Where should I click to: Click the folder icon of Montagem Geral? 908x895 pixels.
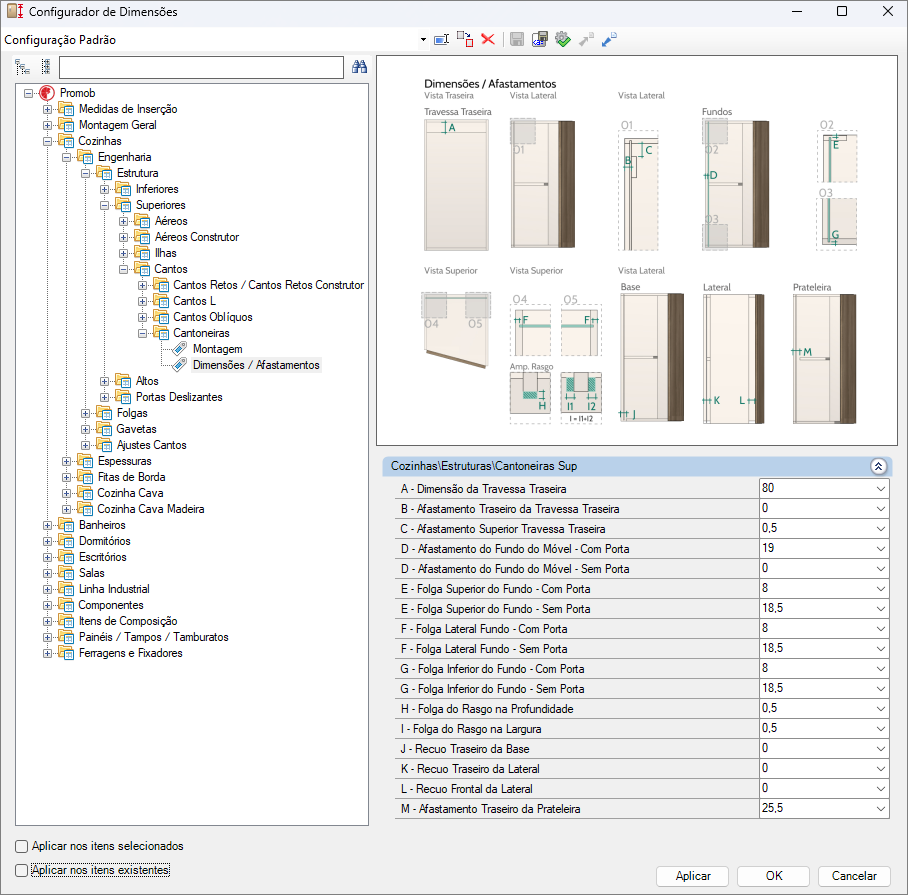click(66, 125)
